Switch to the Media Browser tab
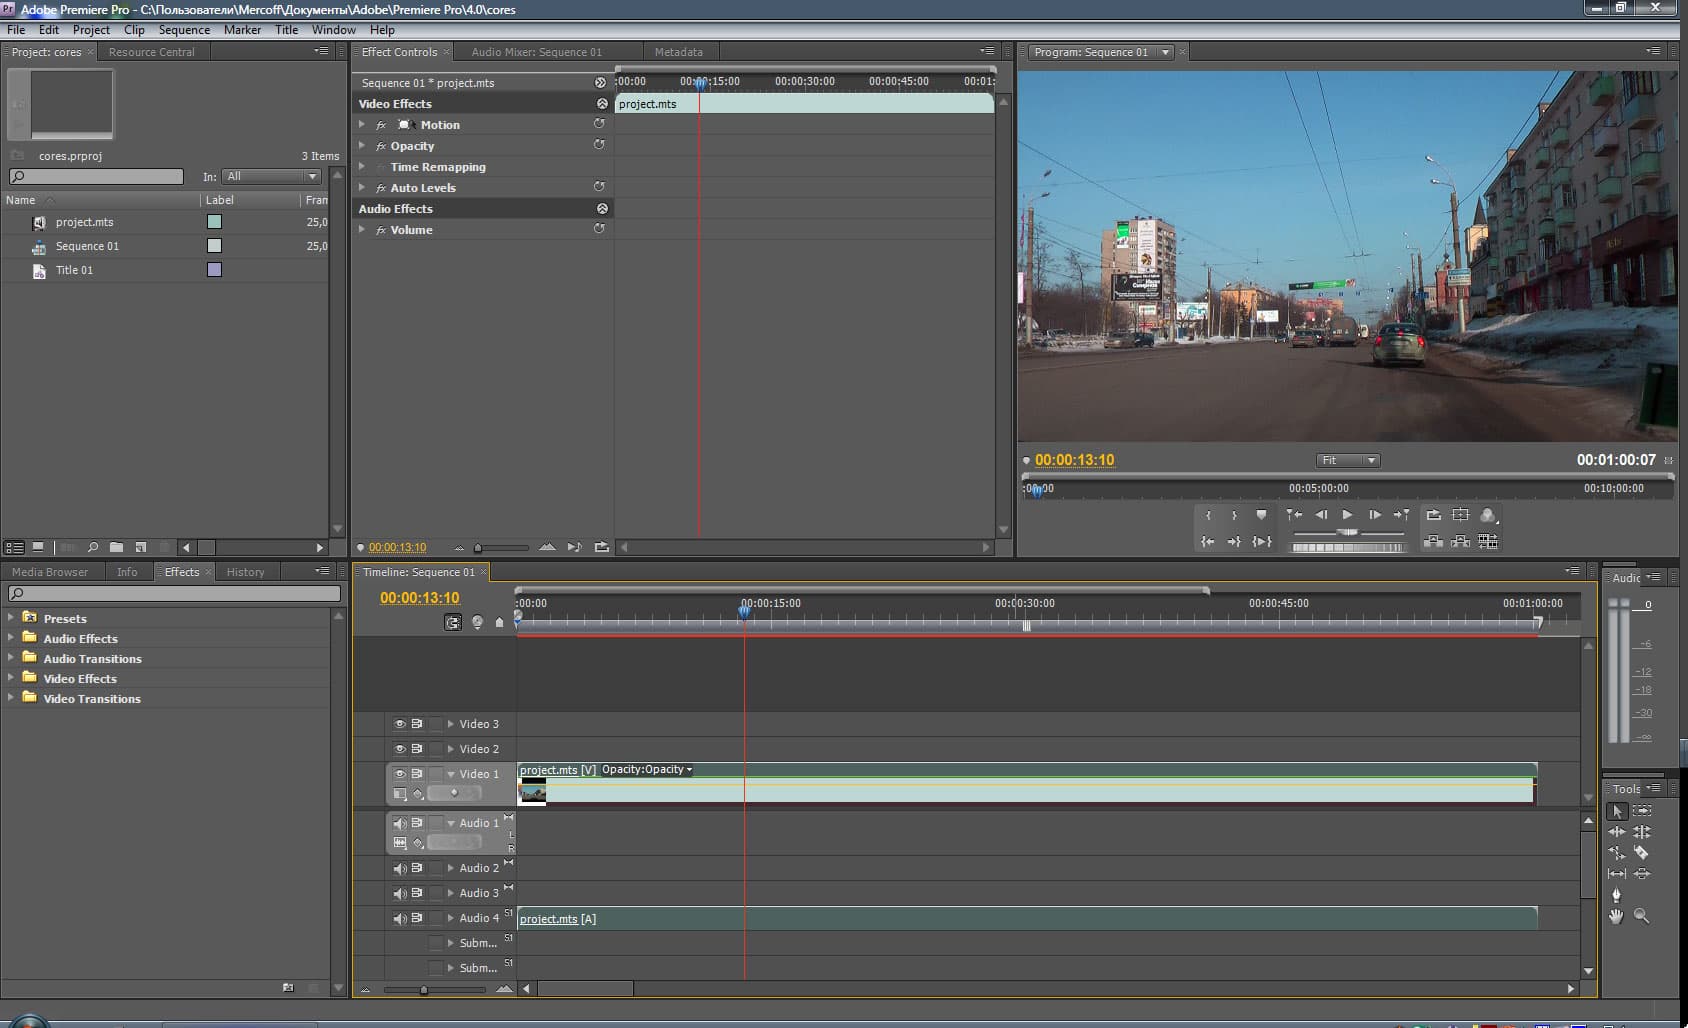The image size is (1688, 1028). tap(50, 572)
